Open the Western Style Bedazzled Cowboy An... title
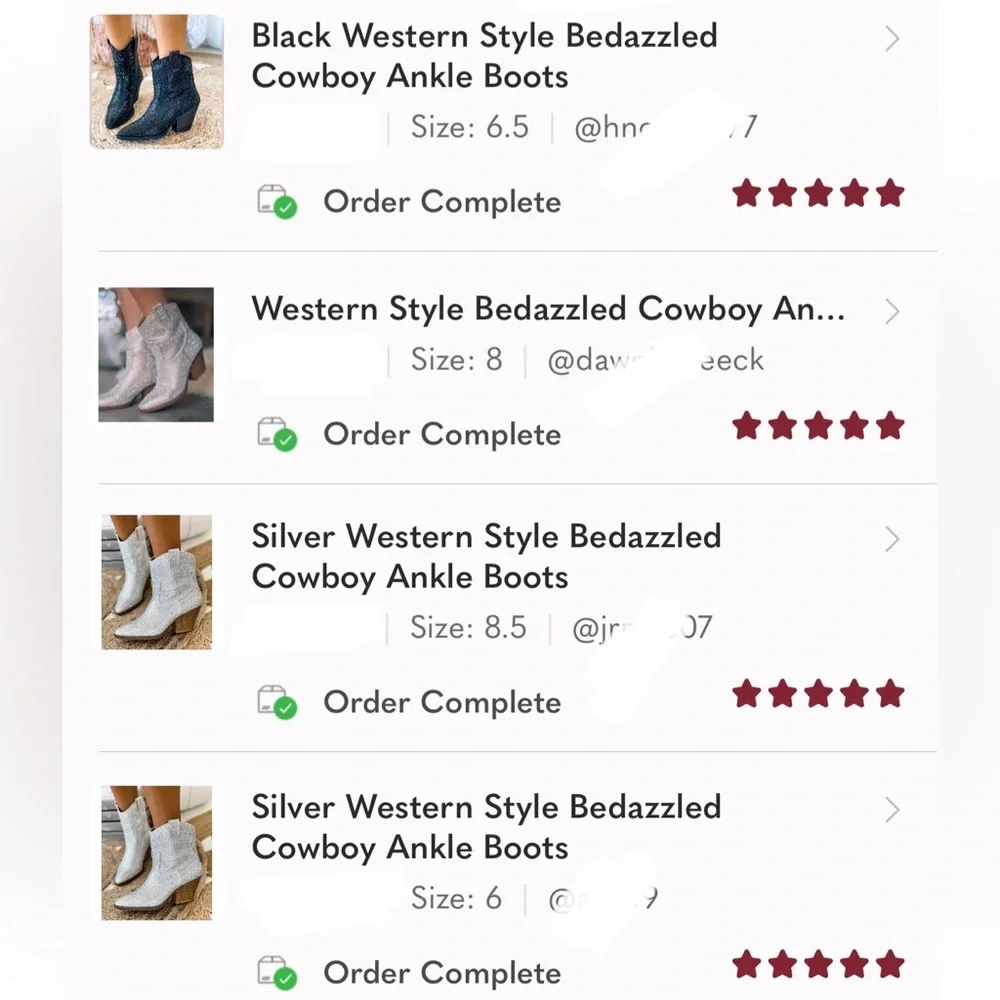 (x=548, y=310)
